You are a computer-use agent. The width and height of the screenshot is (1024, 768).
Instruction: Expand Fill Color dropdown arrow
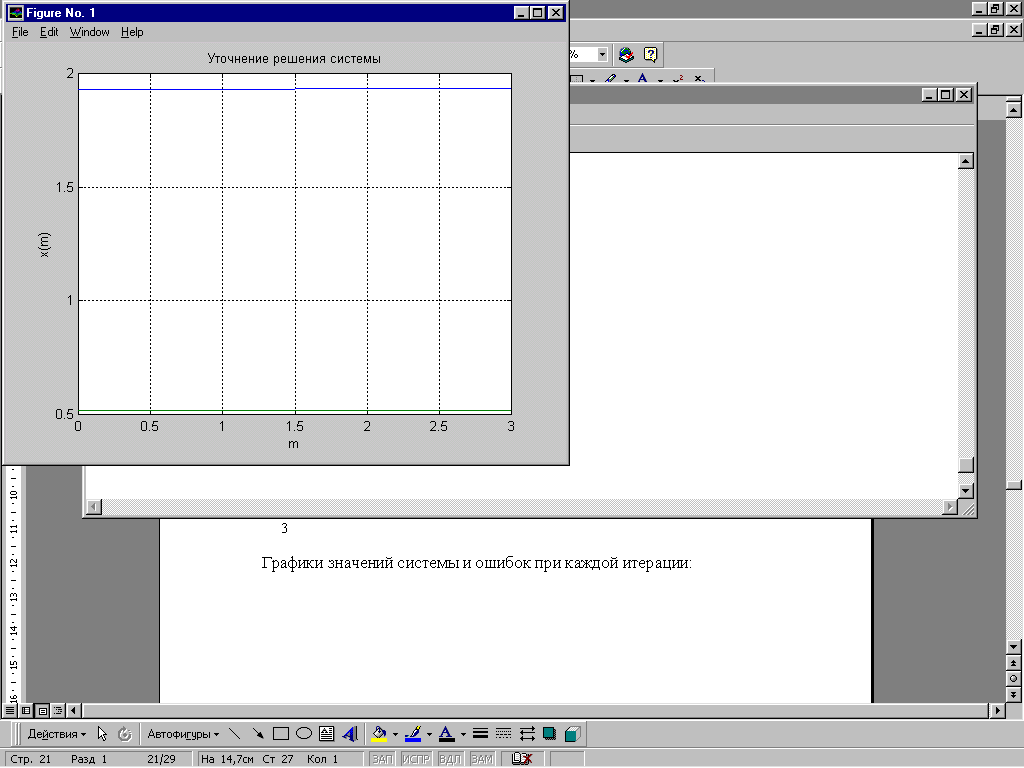pos(395,734)
